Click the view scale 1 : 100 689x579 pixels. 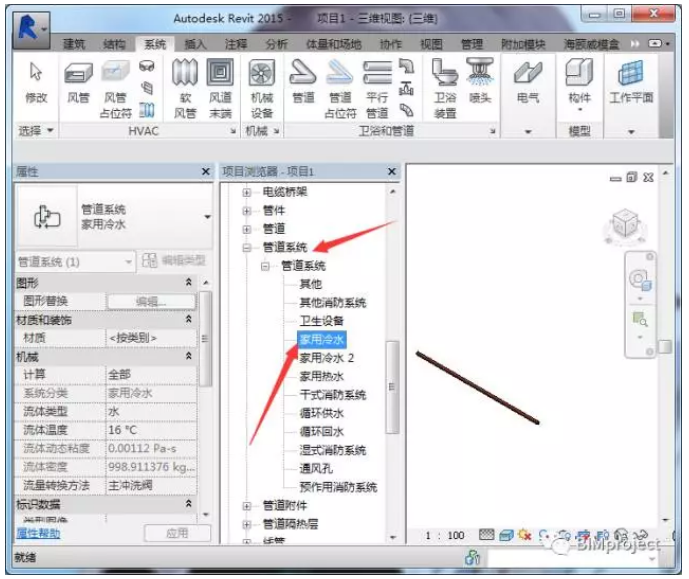pyautogui.click(x=445, y=535)
